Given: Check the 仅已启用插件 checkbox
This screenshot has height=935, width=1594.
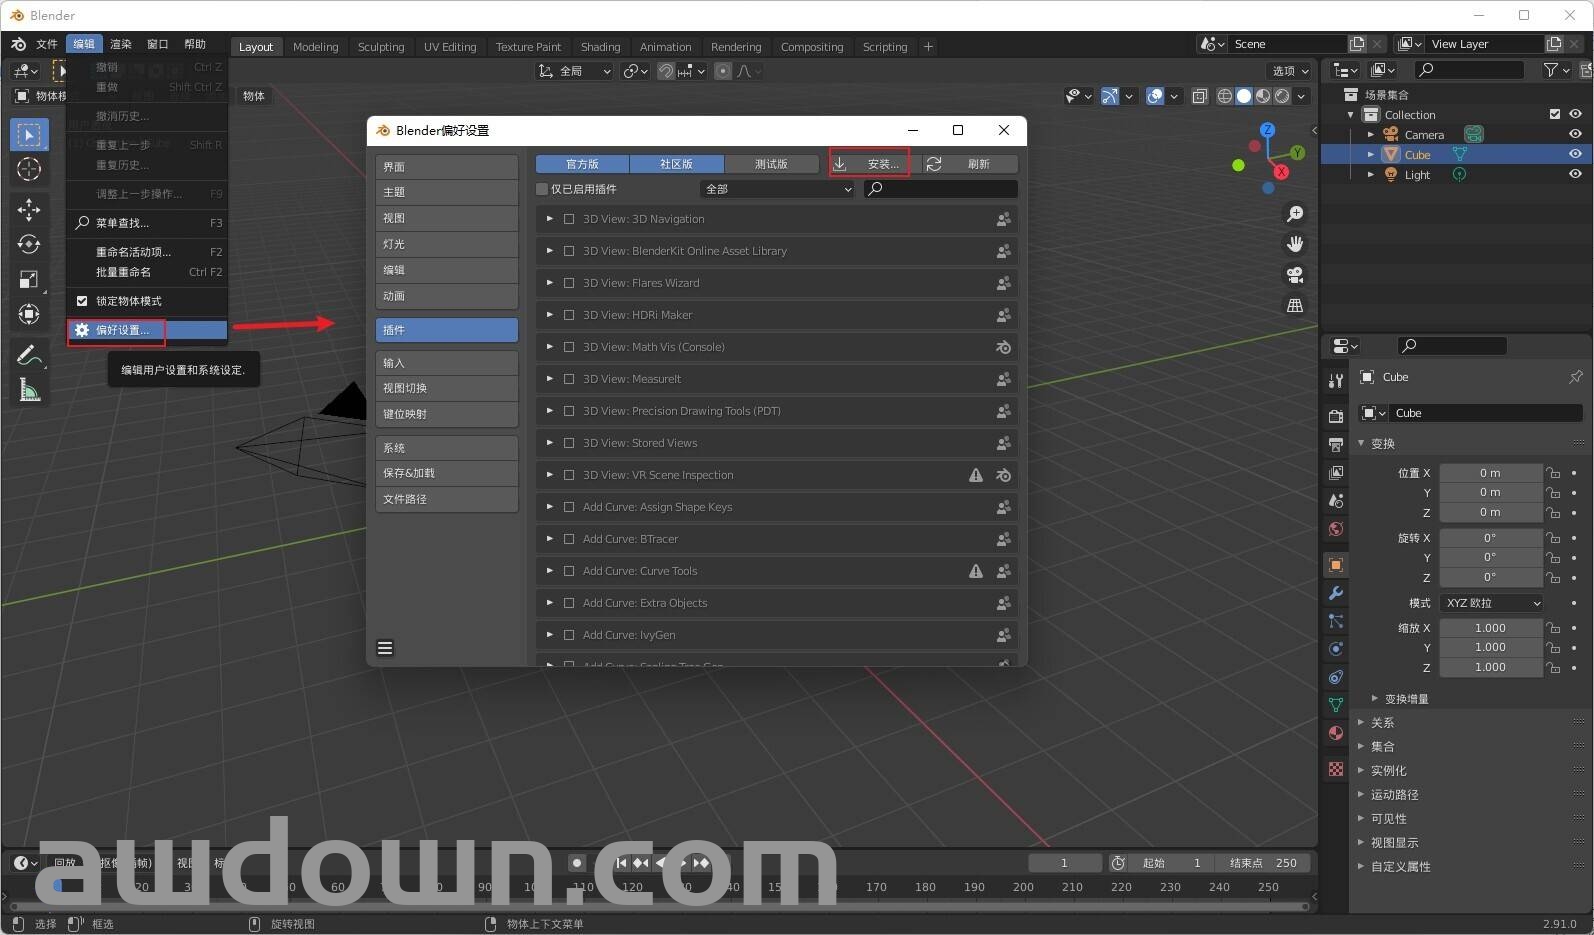Looking at the screenshot, I should click(542, 189).
